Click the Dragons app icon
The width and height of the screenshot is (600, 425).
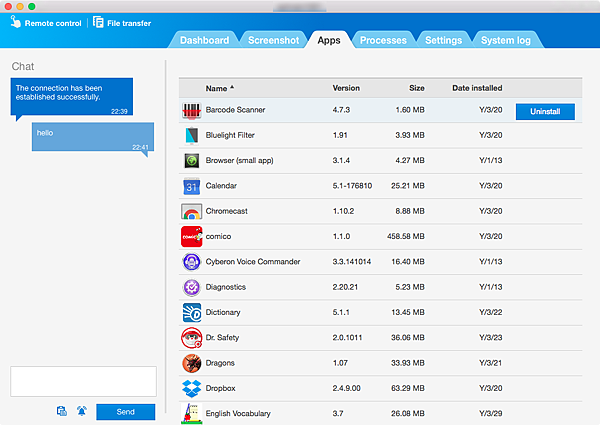pyautogui.click(x=191, y=363)
